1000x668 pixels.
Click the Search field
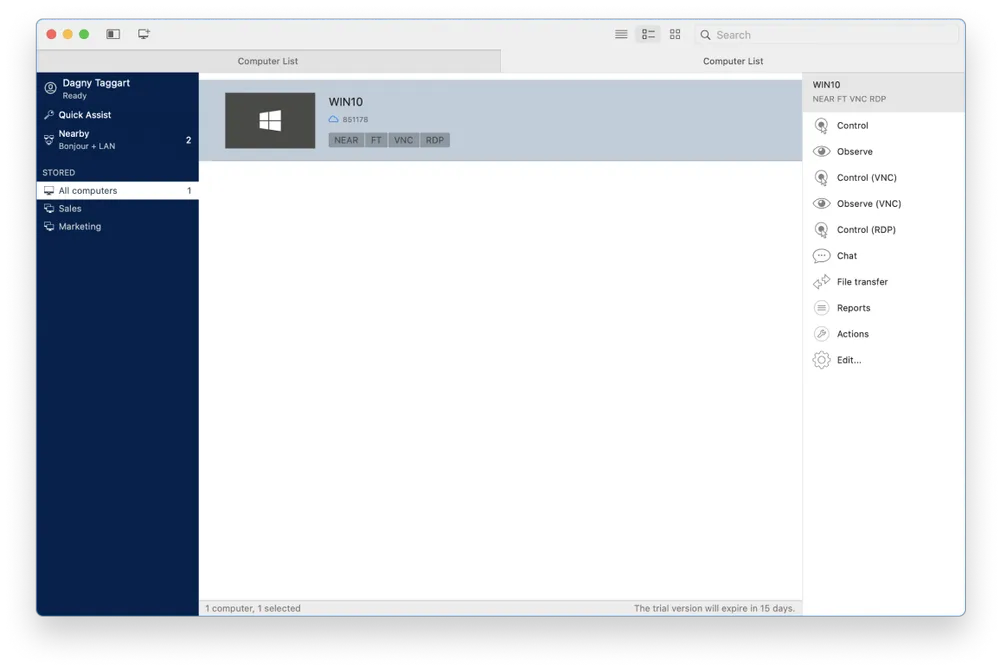[827, 35]
